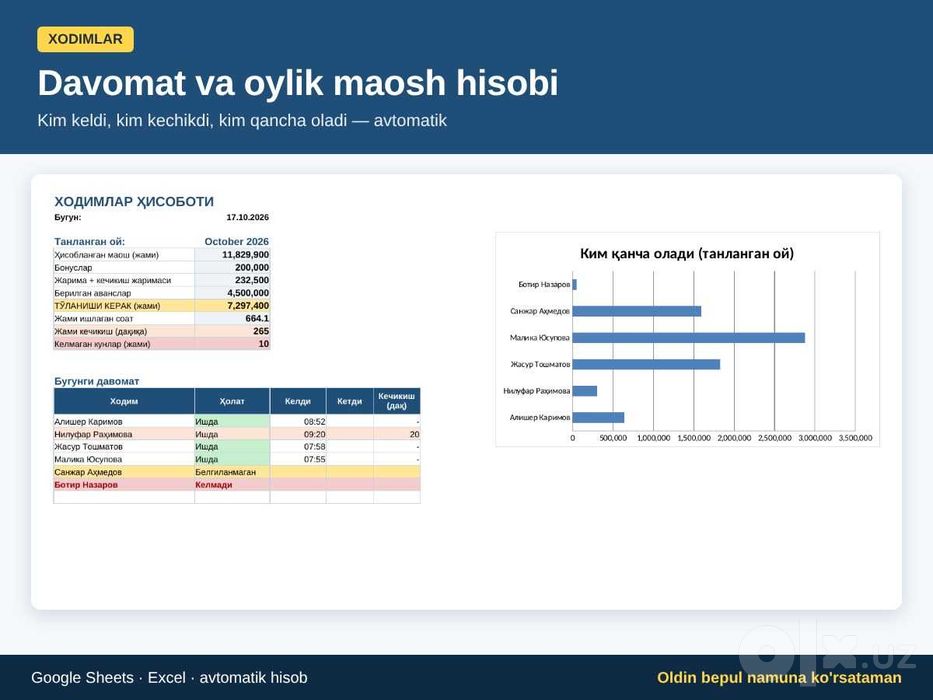
Task: Select the Жасур Тошматов table row name
Action: (x=88, y=446)
